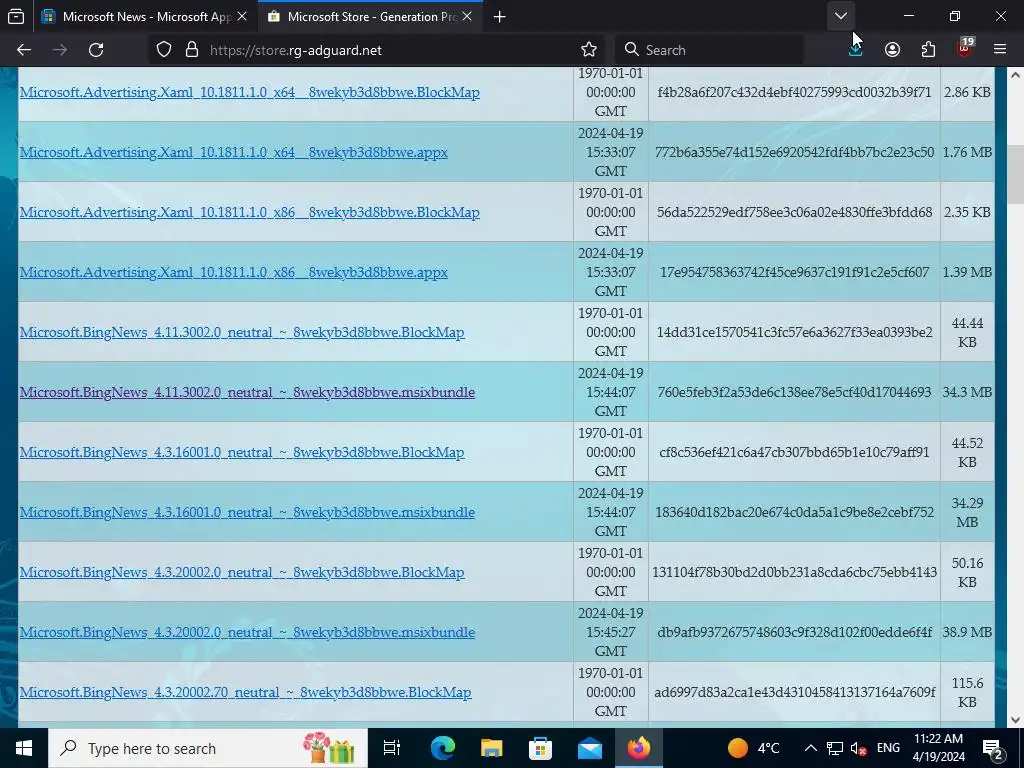Open clock showing 11:22 AM
The width and height of the screenshot is (1024, 768).
click(x=939, y=748)
